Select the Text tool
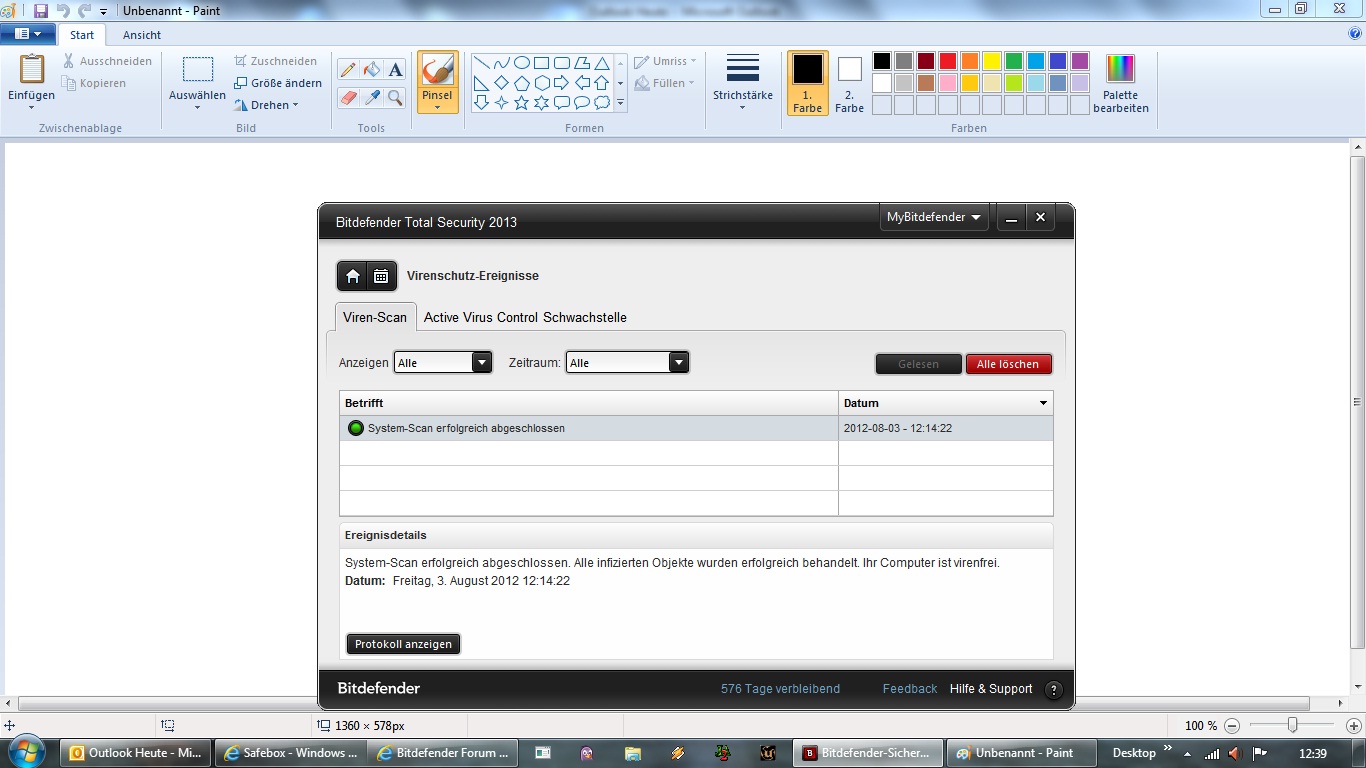This screenshot has width=1366, height=768. pos(396,70)
